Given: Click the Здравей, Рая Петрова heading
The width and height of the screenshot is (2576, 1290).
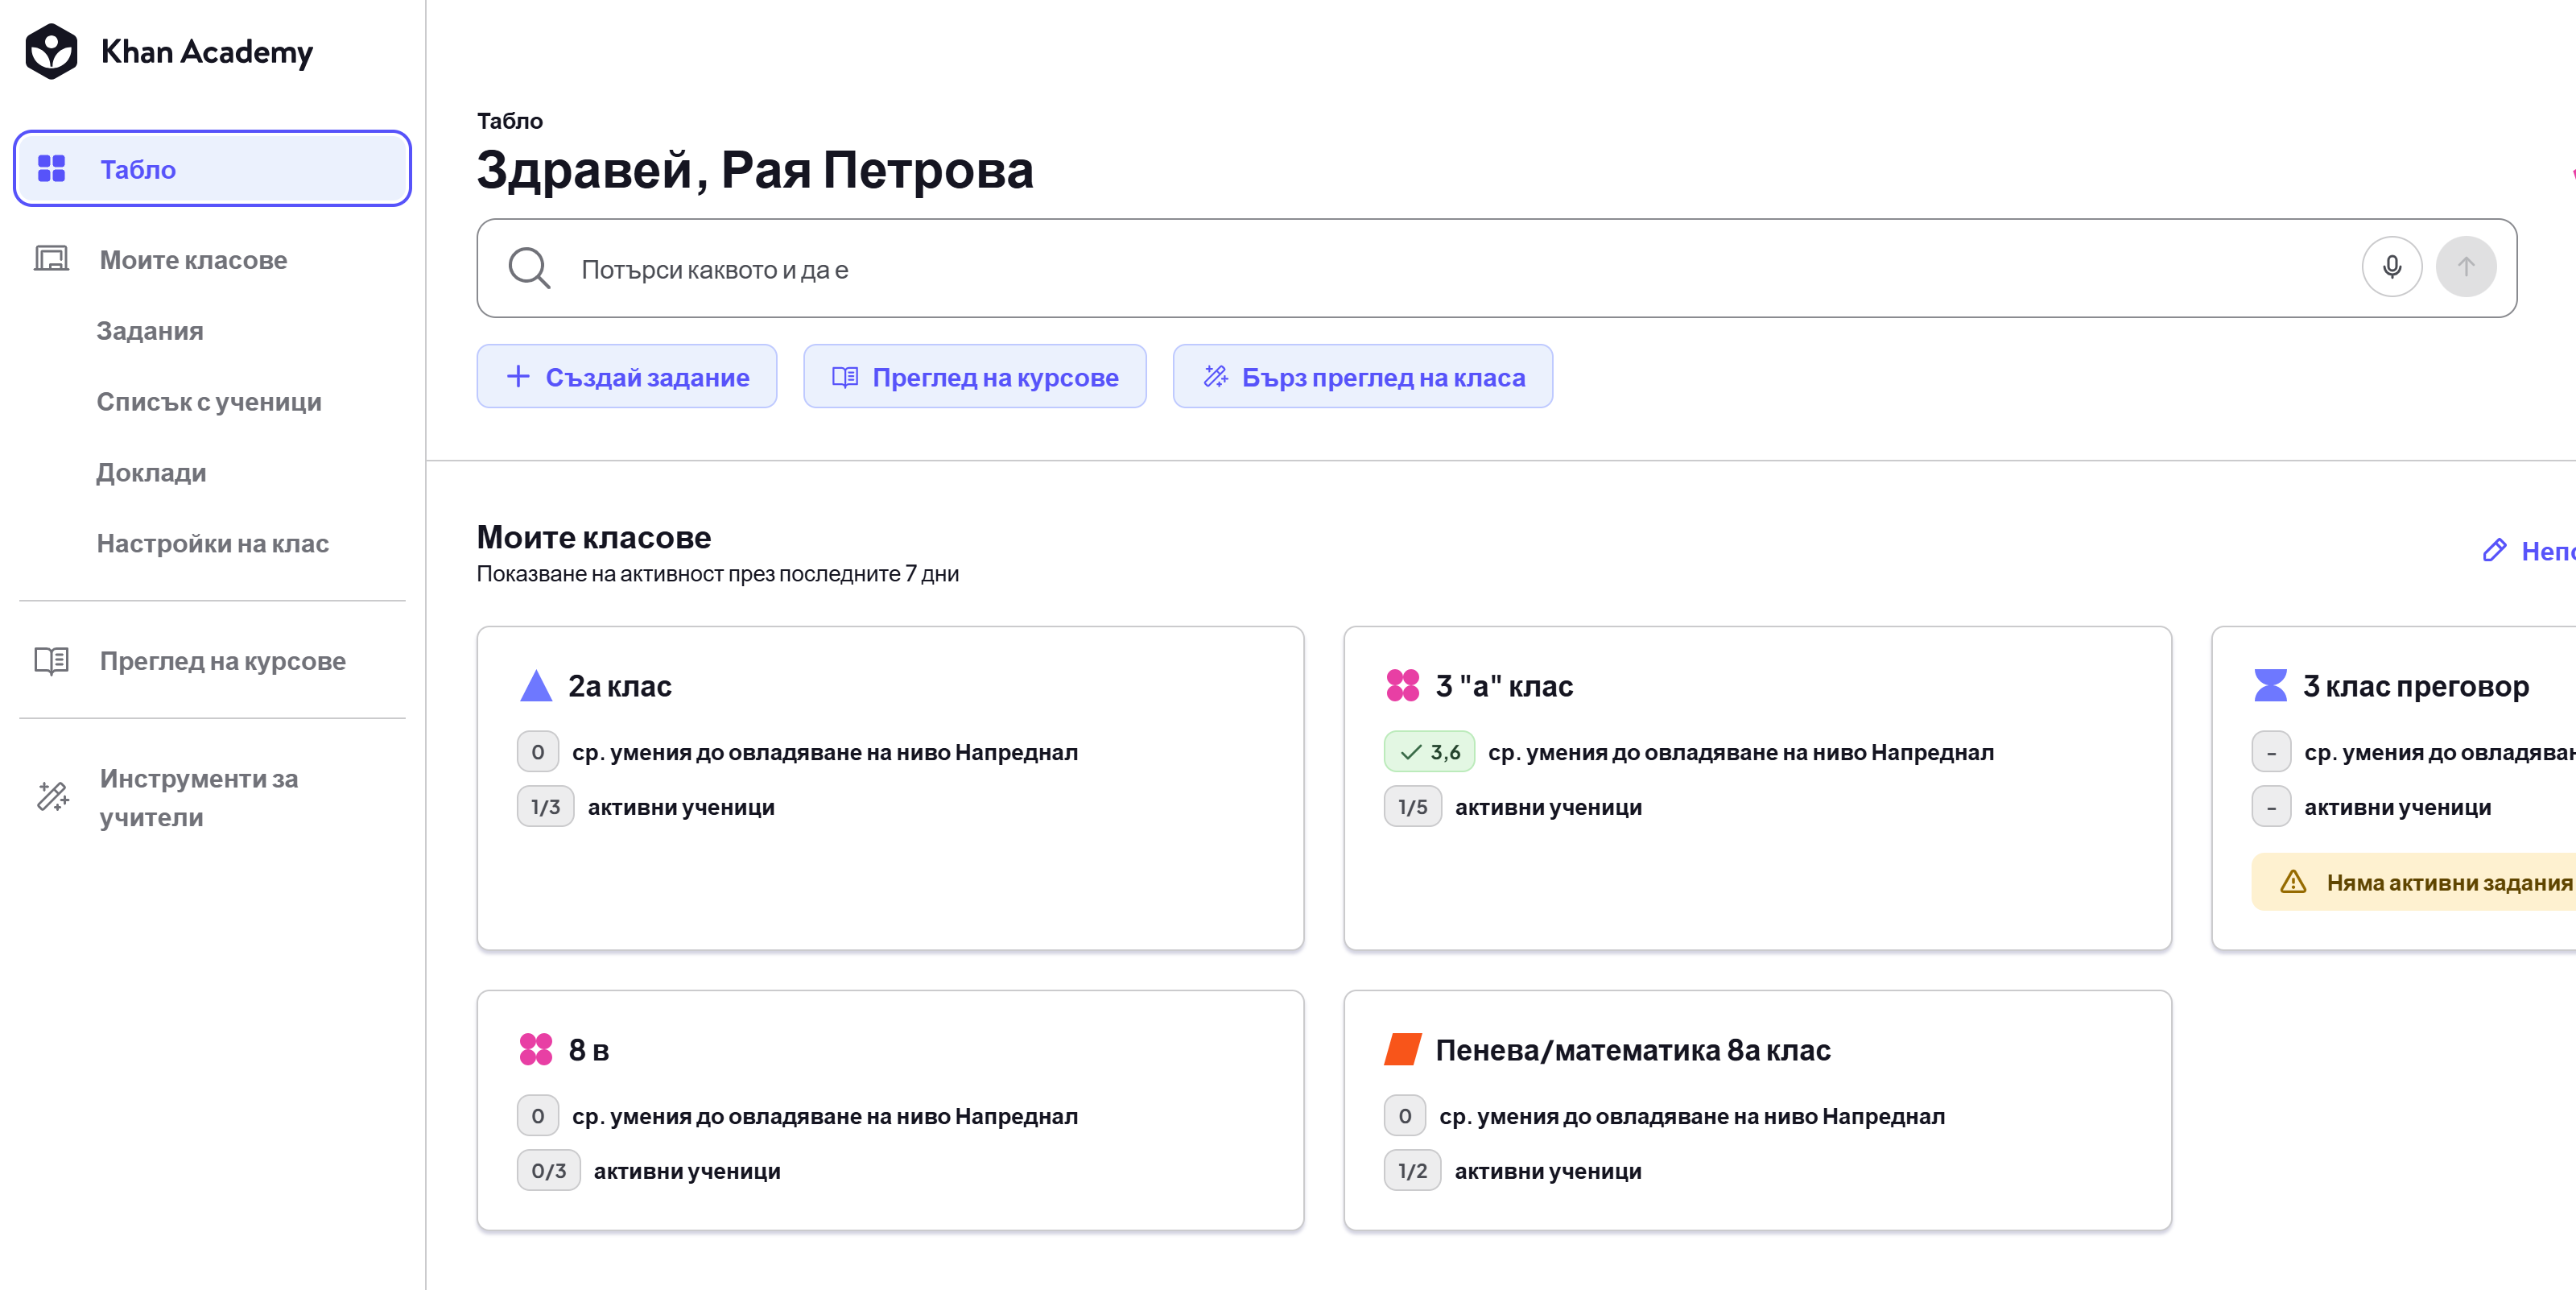Looking at the screenshot, I should coord(755,169).
